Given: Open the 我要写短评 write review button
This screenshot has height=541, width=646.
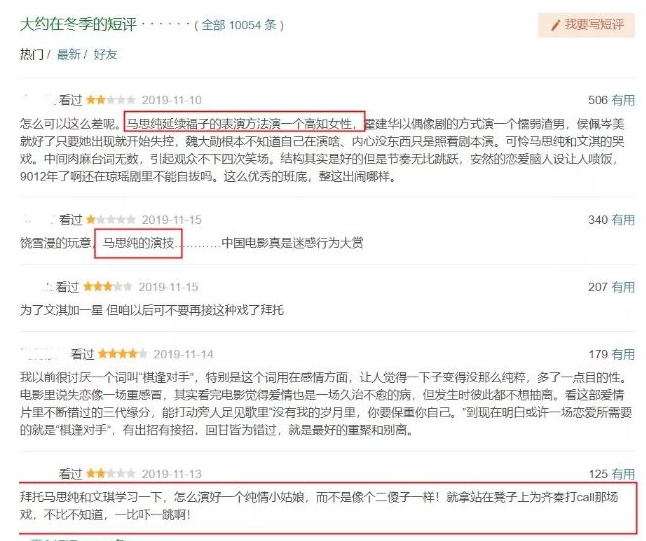Looking at the screenshot, I should pos(586,25).
